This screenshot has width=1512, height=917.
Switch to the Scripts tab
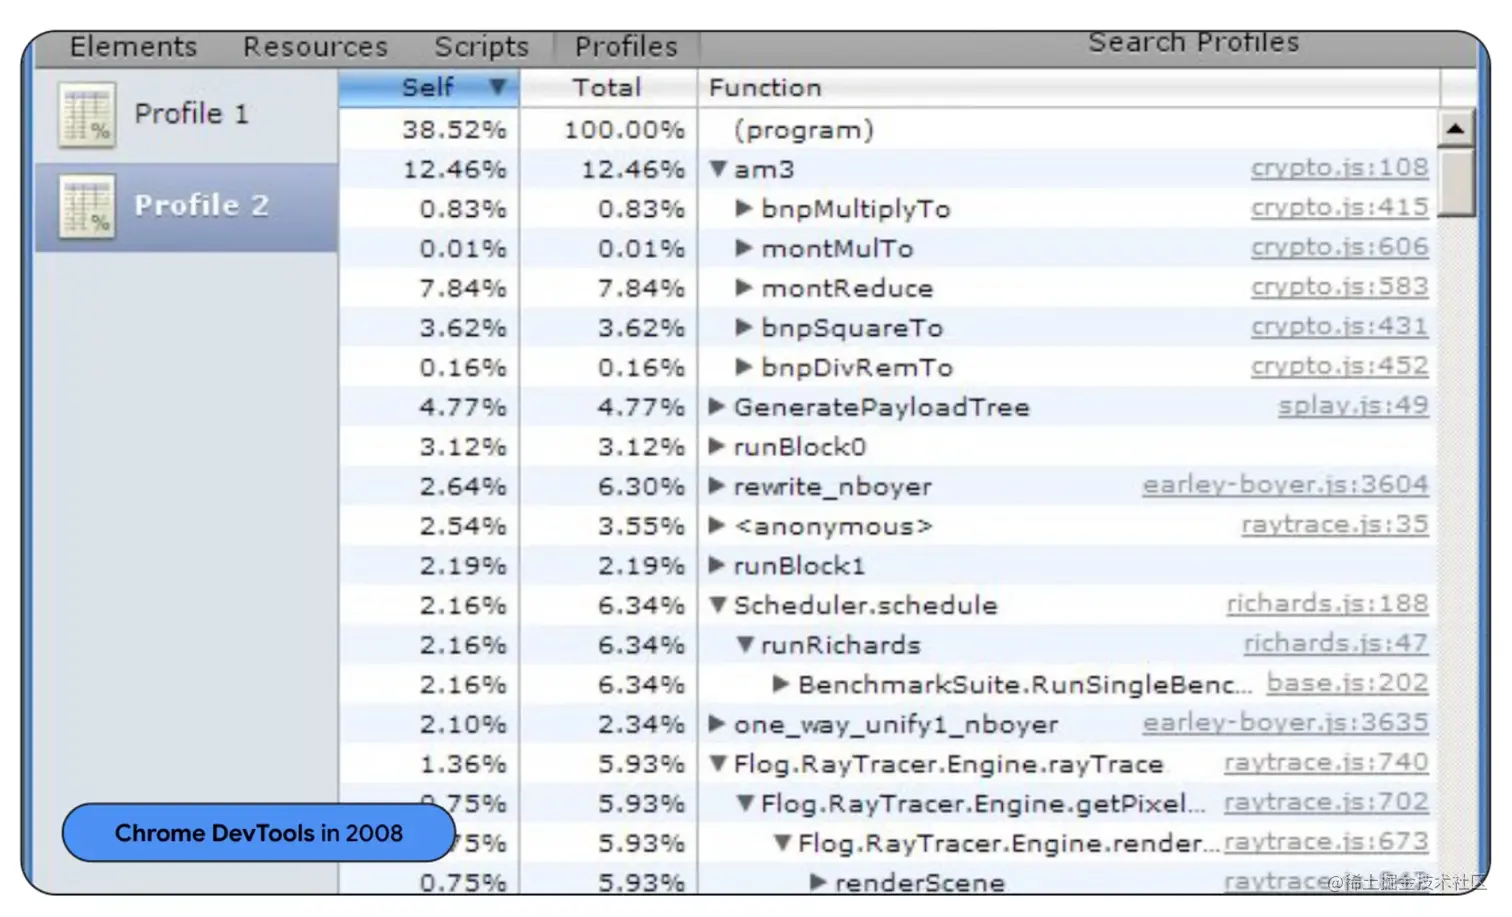481,47
